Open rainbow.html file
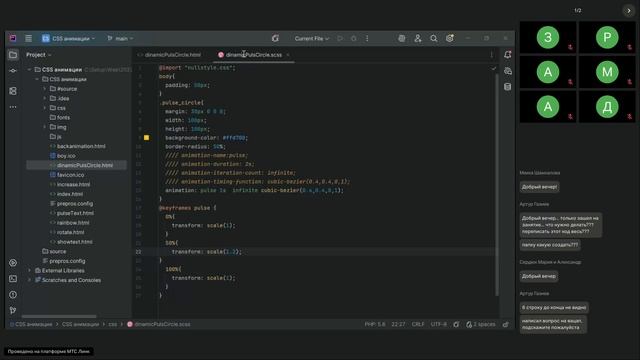This screenshot has width=640, height=360. pyautogui.click(x=73, y=222)
